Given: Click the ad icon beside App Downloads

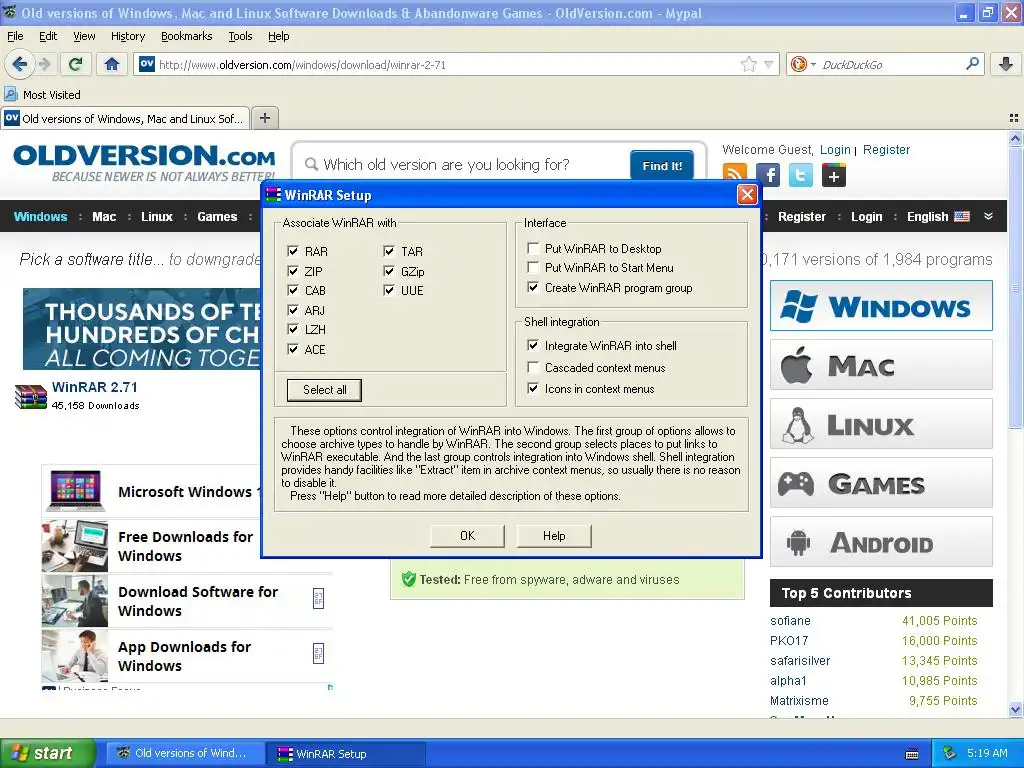Looking at the screenshot, I should click(x=319, y=653).
